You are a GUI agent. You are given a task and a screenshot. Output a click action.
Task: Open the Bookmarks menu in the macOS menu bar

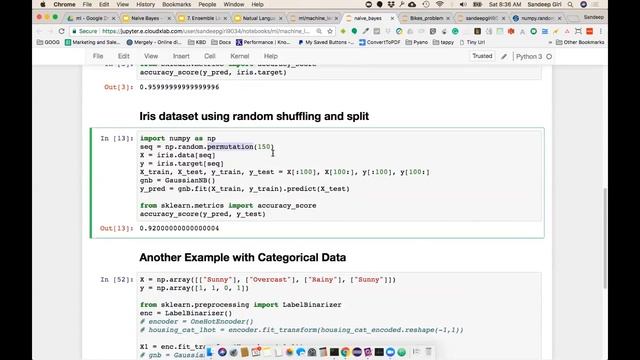pyautogui.click(x=176, y=4)
